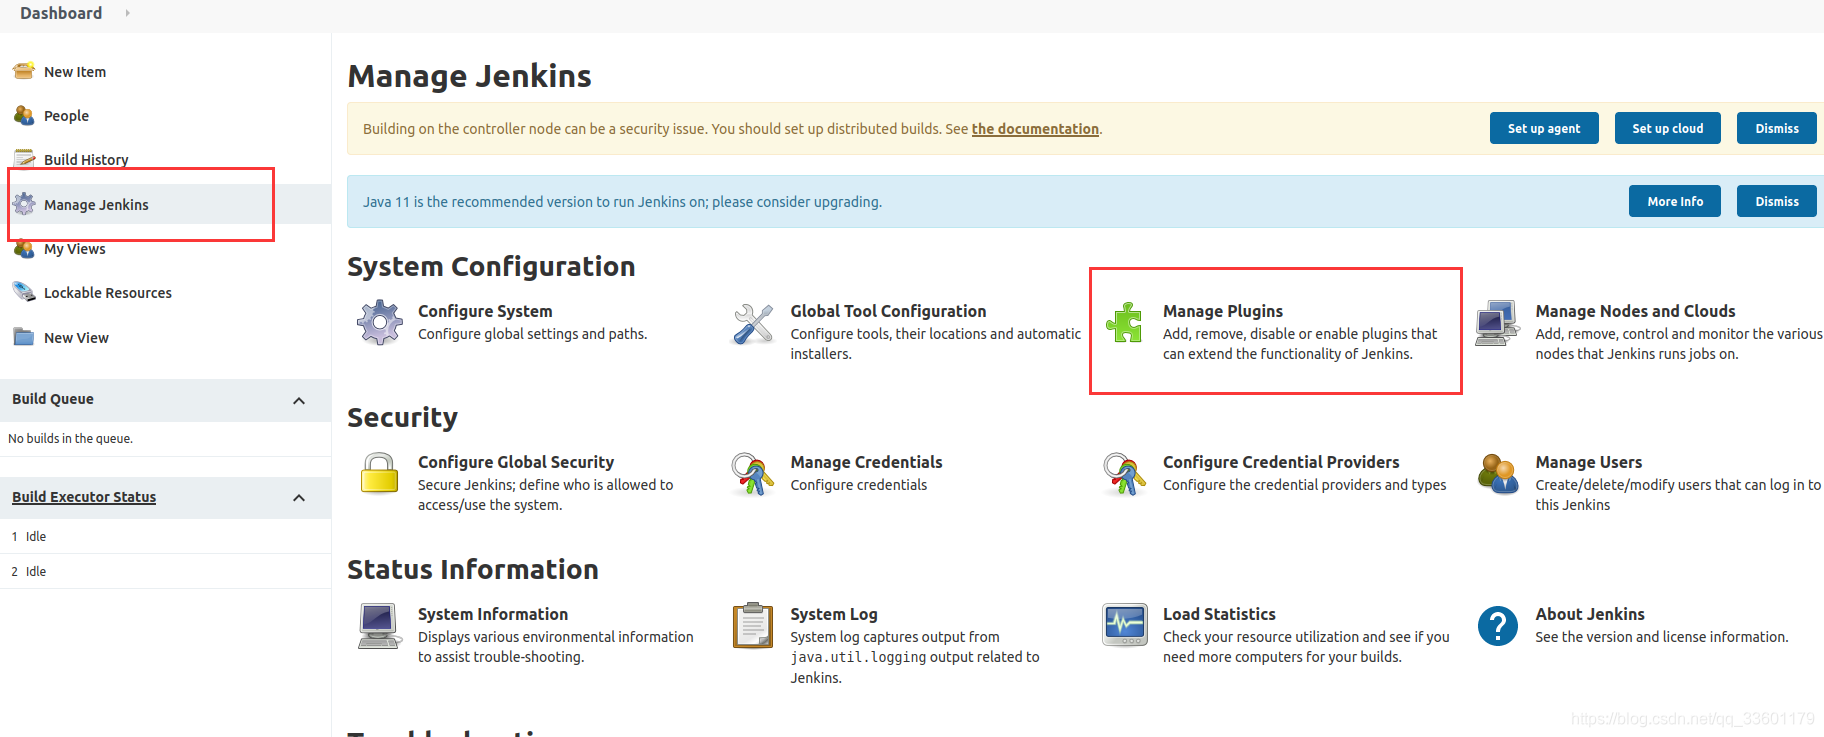Open the System Information title link
The height and width of the screenshot is (737, 1824).
(x=493, y=614)
